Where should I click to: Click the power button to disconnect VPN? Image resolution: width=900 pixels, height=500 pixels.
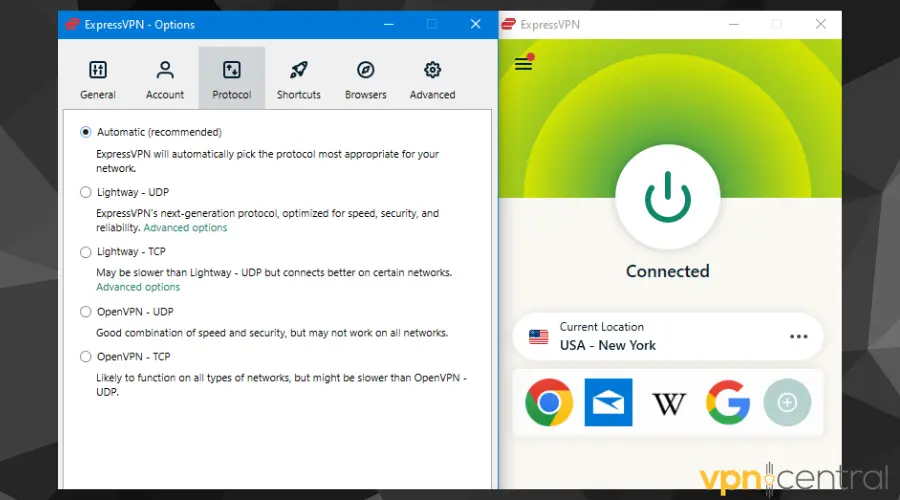point(668,197)
